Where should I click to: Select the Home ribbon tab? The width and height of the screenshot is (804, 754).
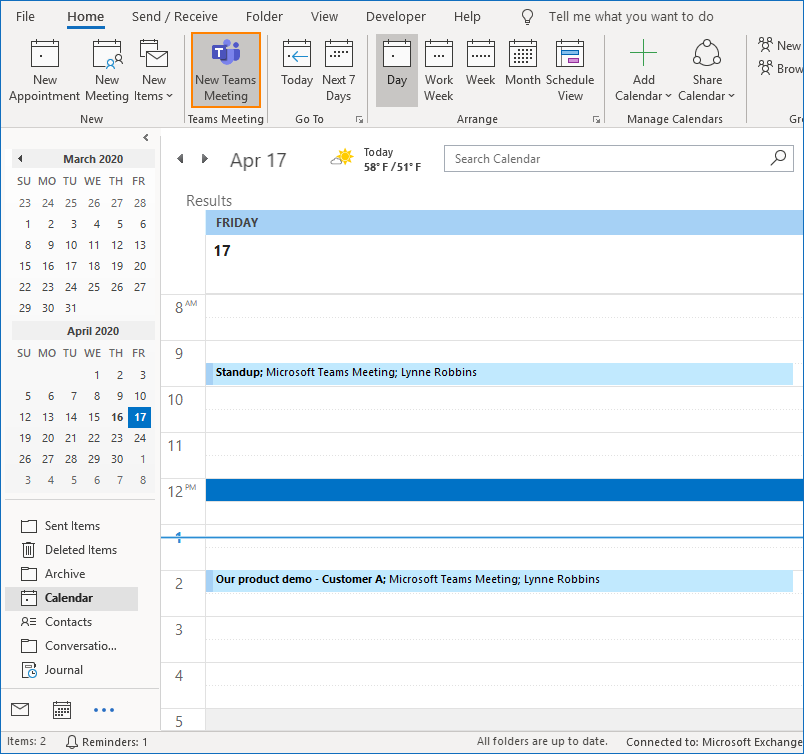point(86,16)
